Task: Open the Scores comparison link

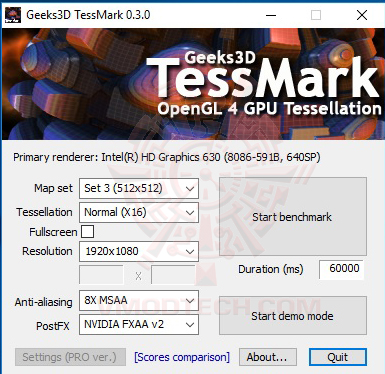Action: tap(182, 357)
